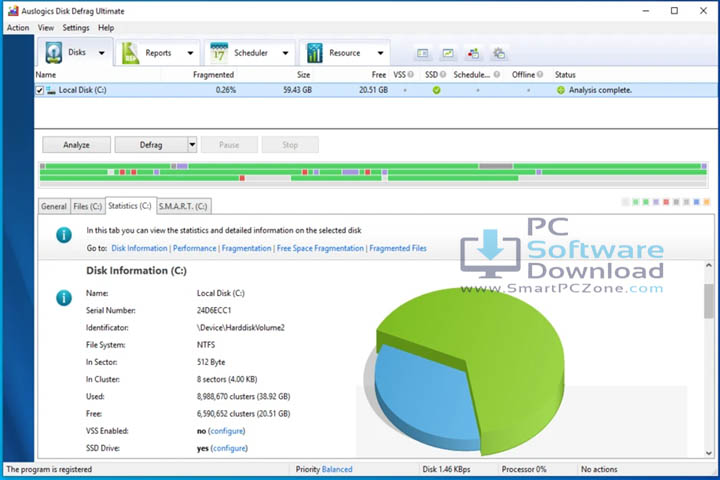Switch to the Files (C:) tab
Screen dimensions: 720x480
[88, 206]
